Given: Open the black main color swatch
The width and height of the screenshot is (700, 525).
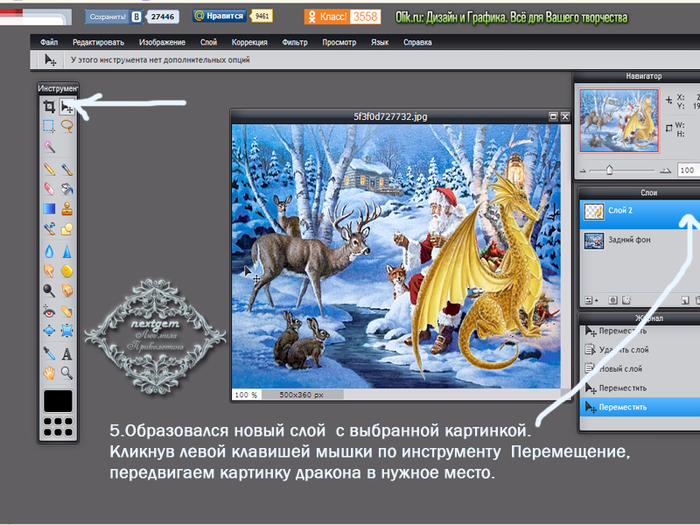Looking at the screenshot, I should (x=58, y=401).
